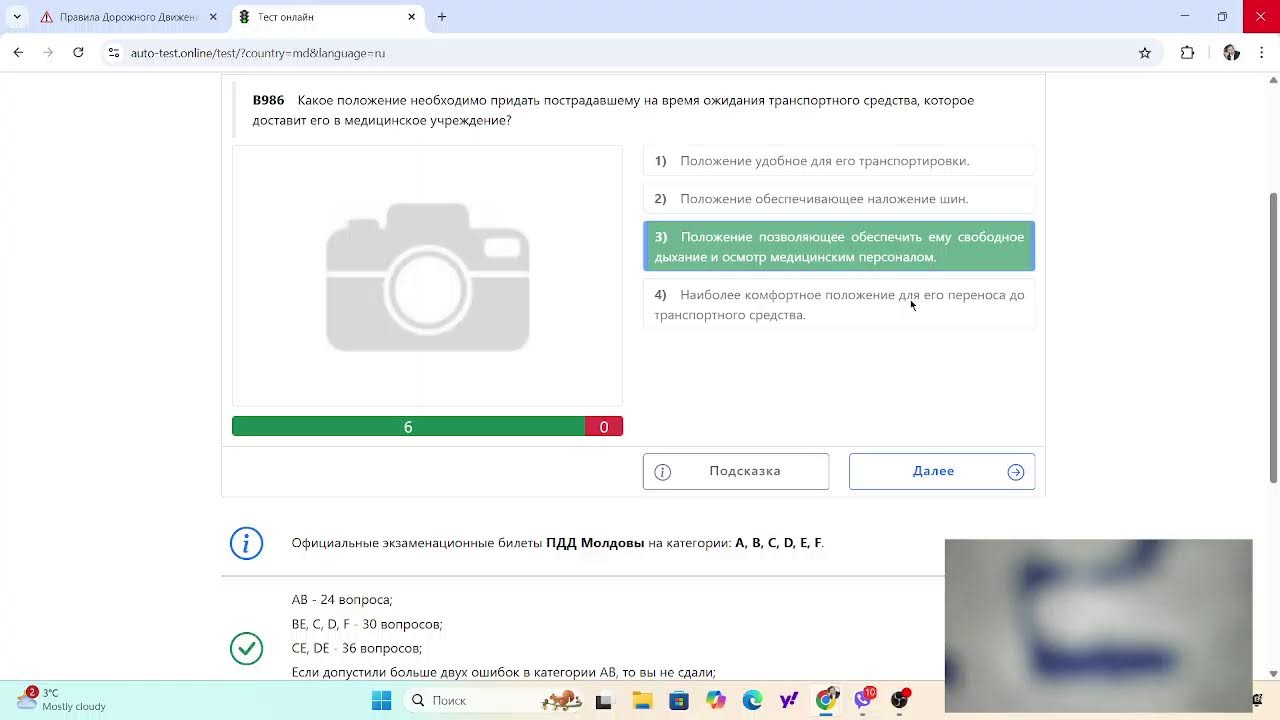Click the camera placeholder question image
The width and height of the screenshot is (1280, 720).
point(428,276)
